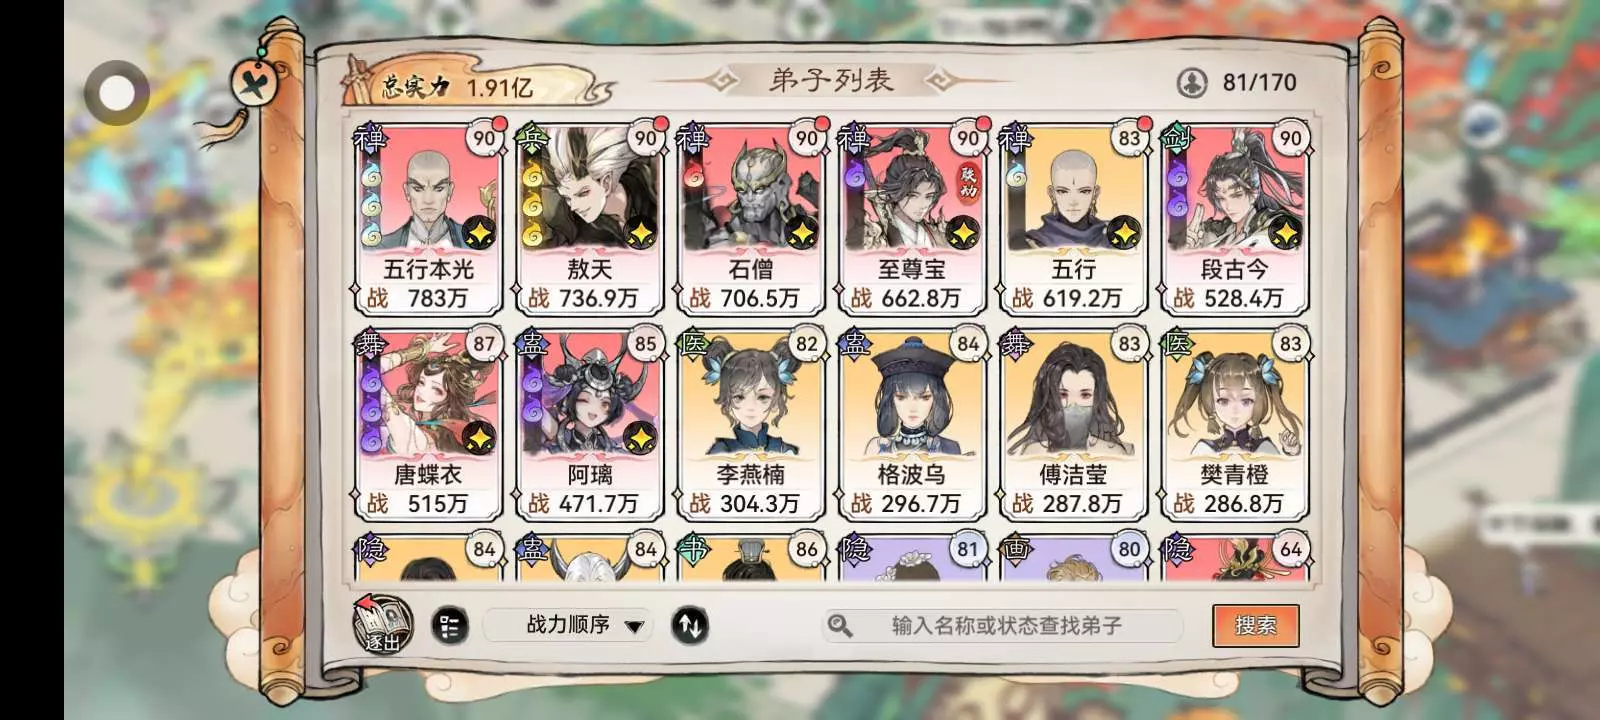Open 至尊宝 disciple card
Image resolution: width=1600 pixels, height=720 pixels.
(x=912, y=219)
